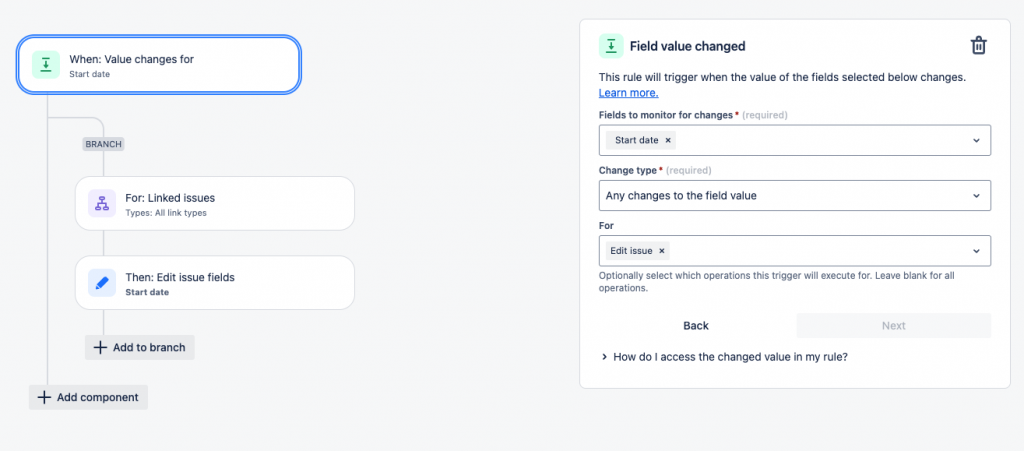This screenshot has height=451, width=1024.
Task: Click the Linked issues branch icon
Action: tap(101, 204)
